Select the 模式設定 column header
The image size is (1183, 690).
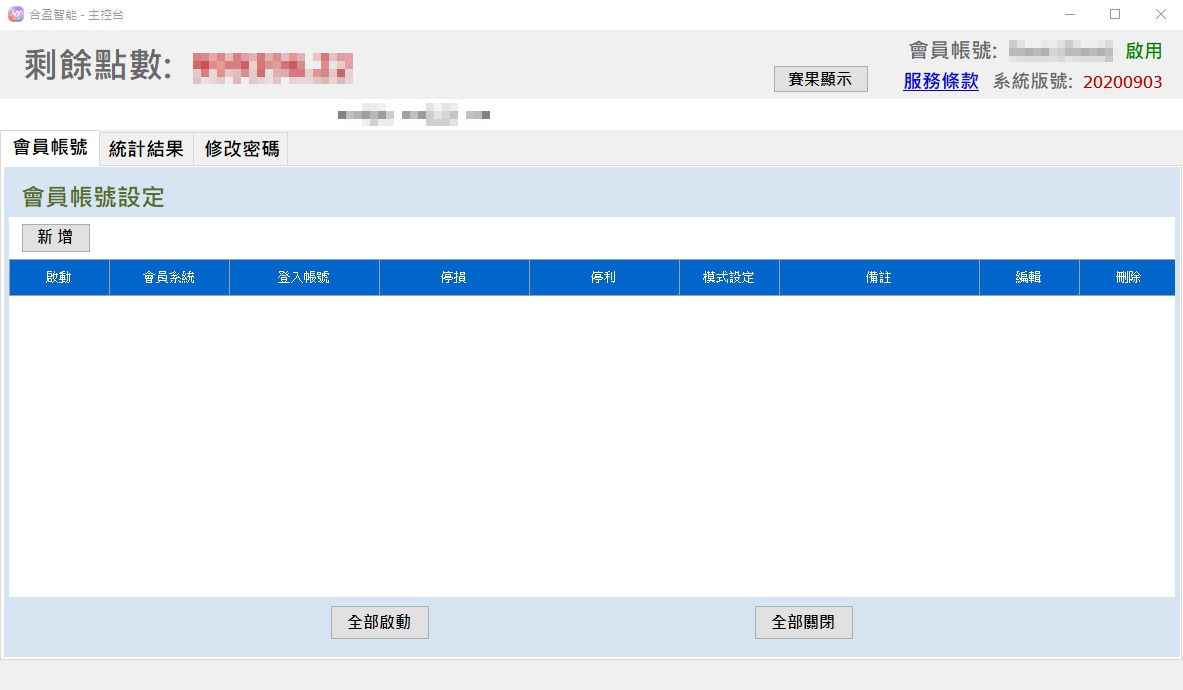pyautogui.click(x=729, y=278)
